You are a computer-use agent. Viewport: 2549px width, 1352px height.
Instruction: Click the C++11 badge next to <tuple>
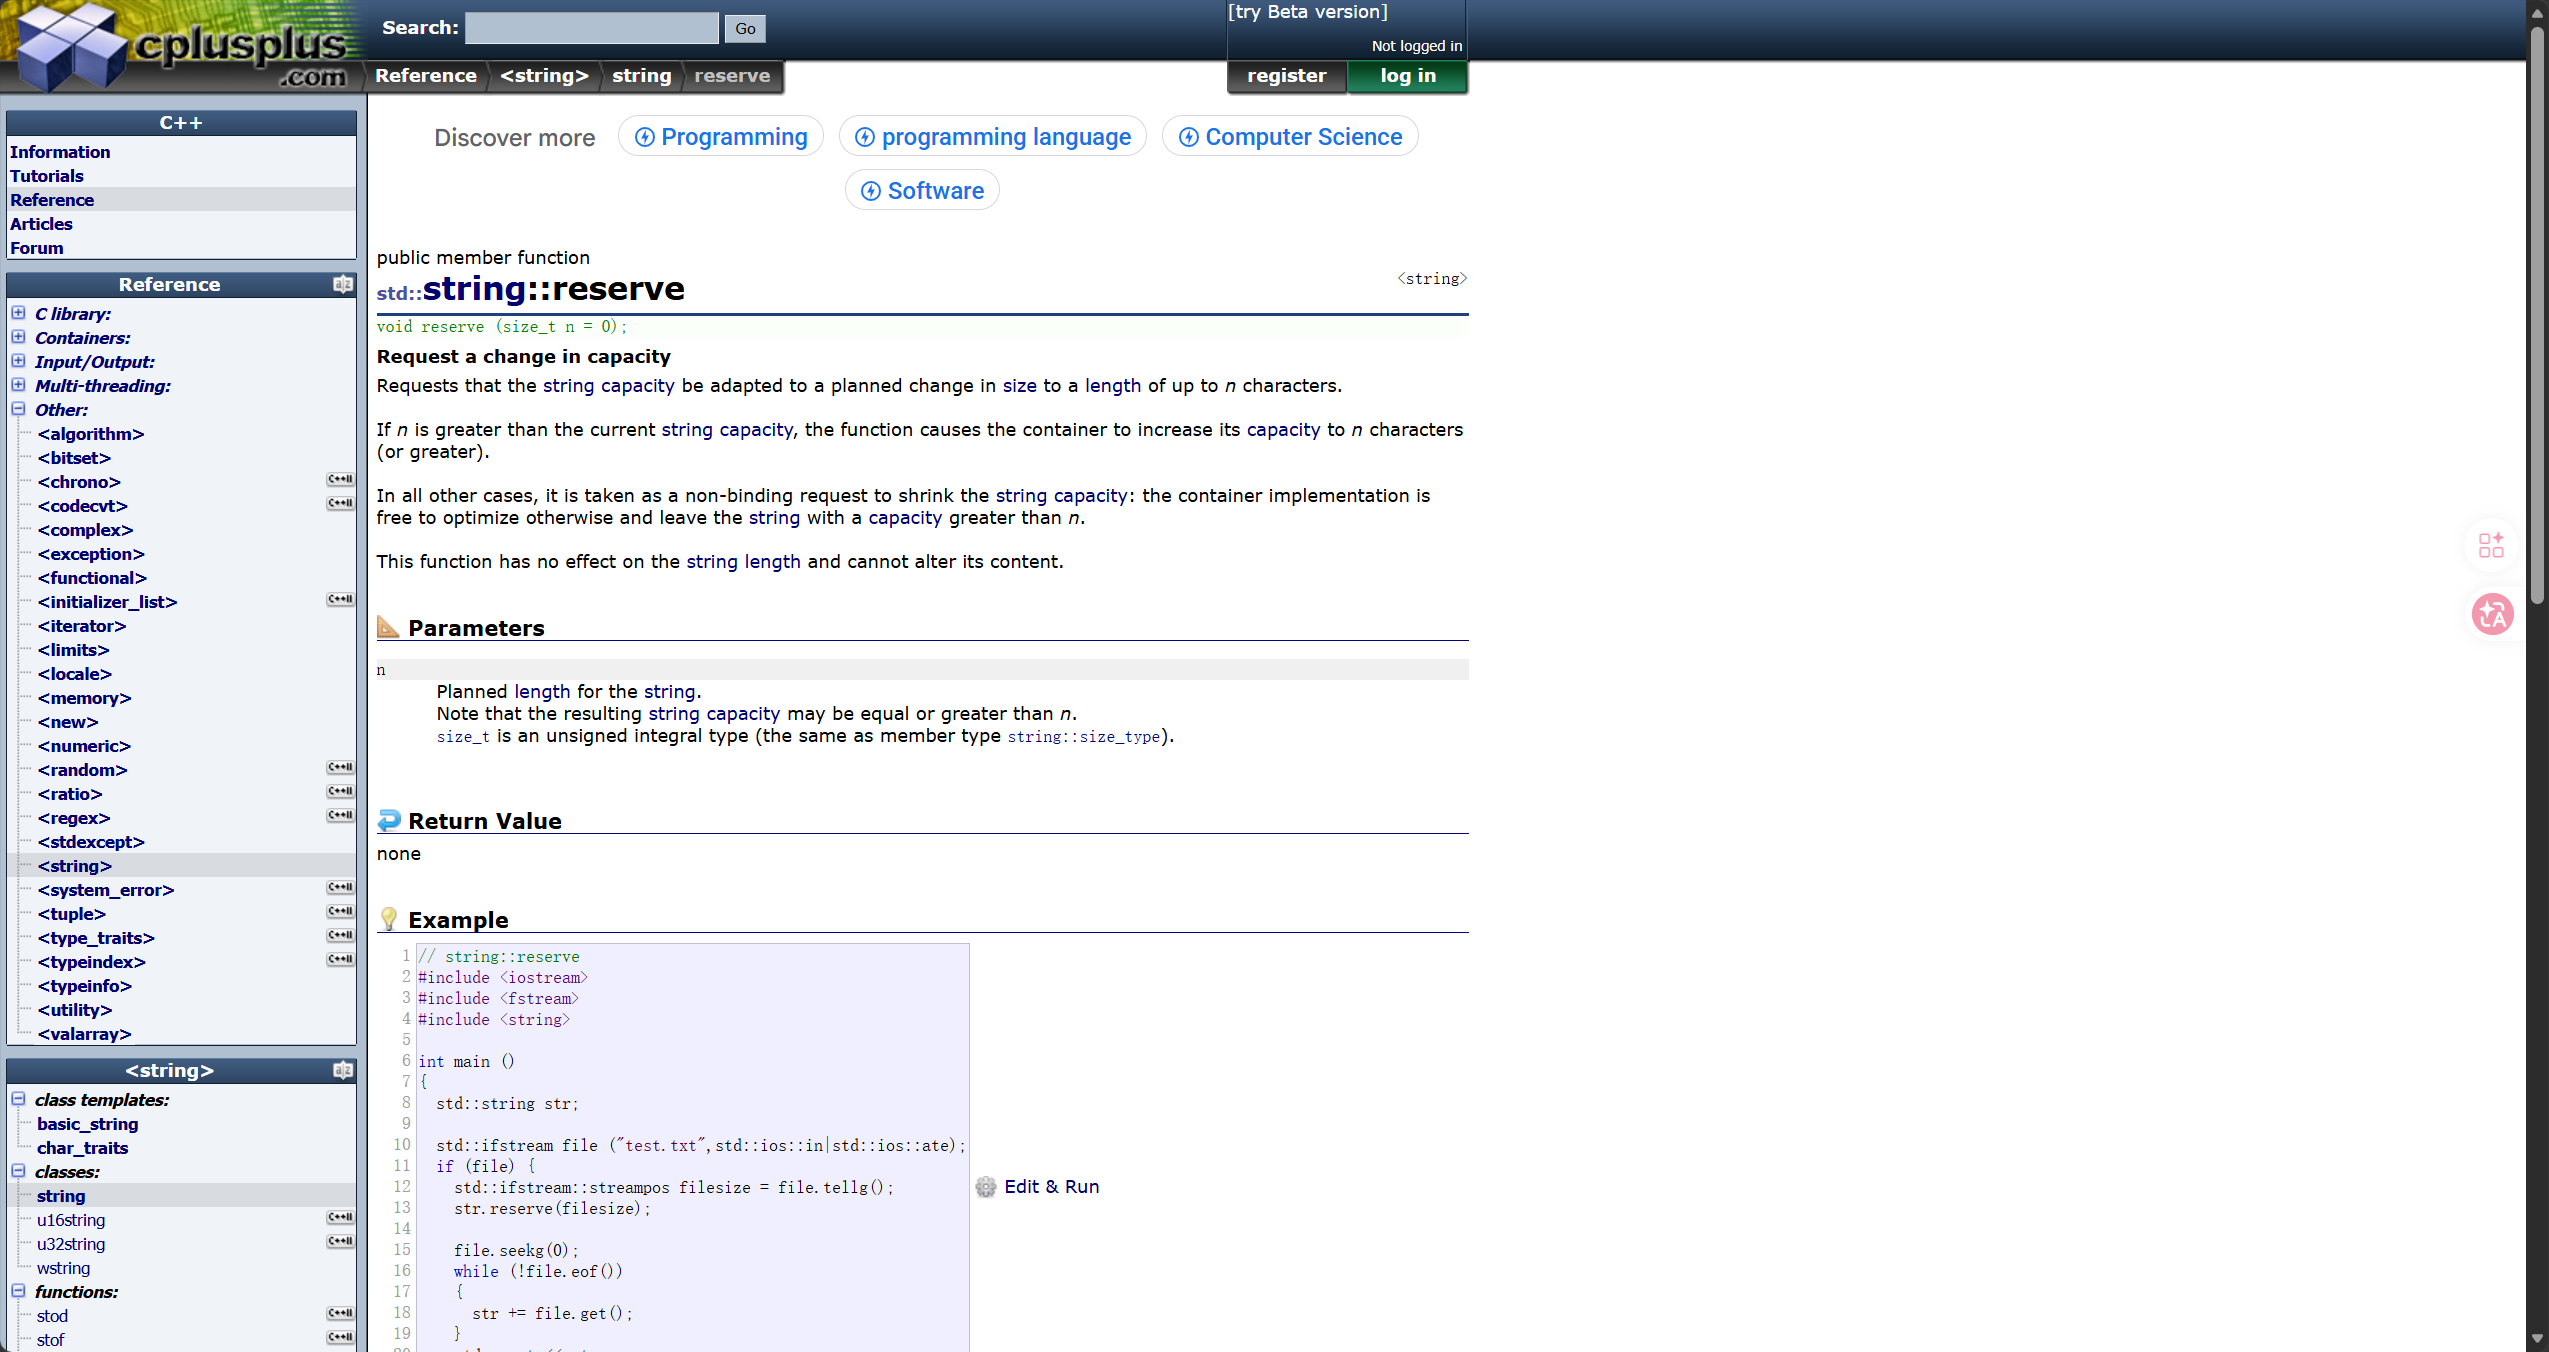click(340, 912)
